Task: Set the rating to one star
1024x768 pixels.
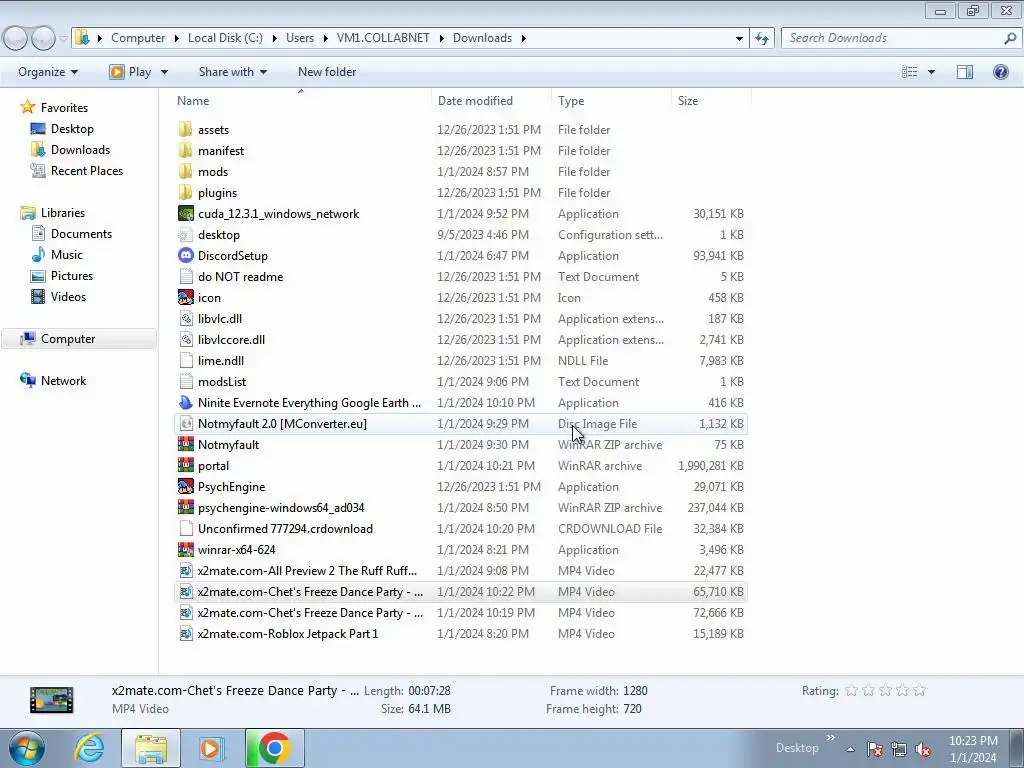Action: click(x=851, y=690)
